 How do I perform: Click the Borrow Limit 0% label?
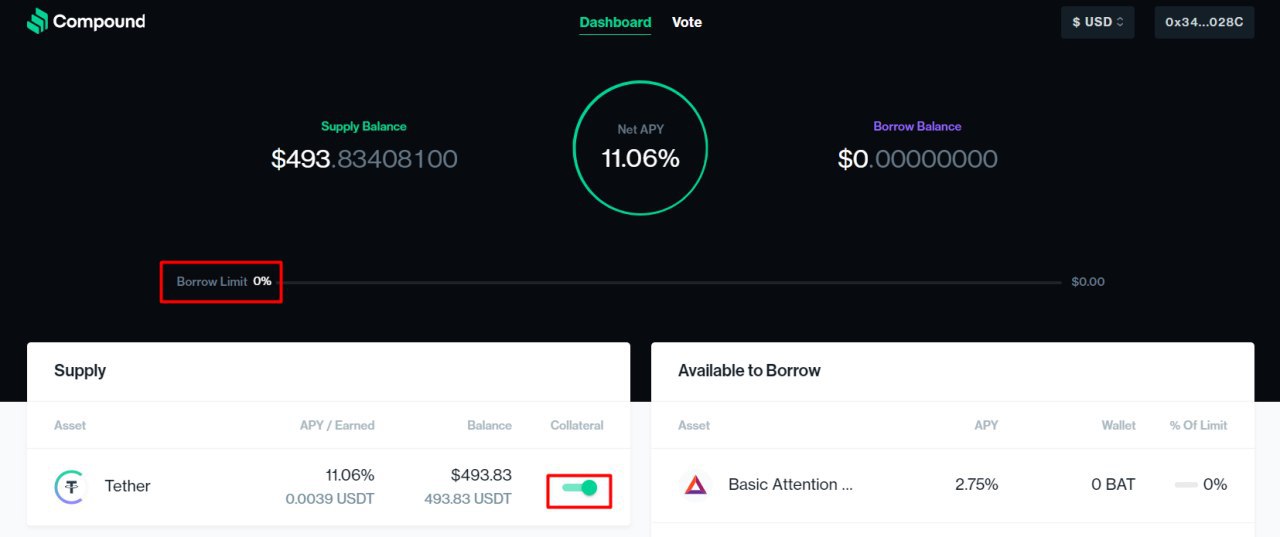coord(224,282)
